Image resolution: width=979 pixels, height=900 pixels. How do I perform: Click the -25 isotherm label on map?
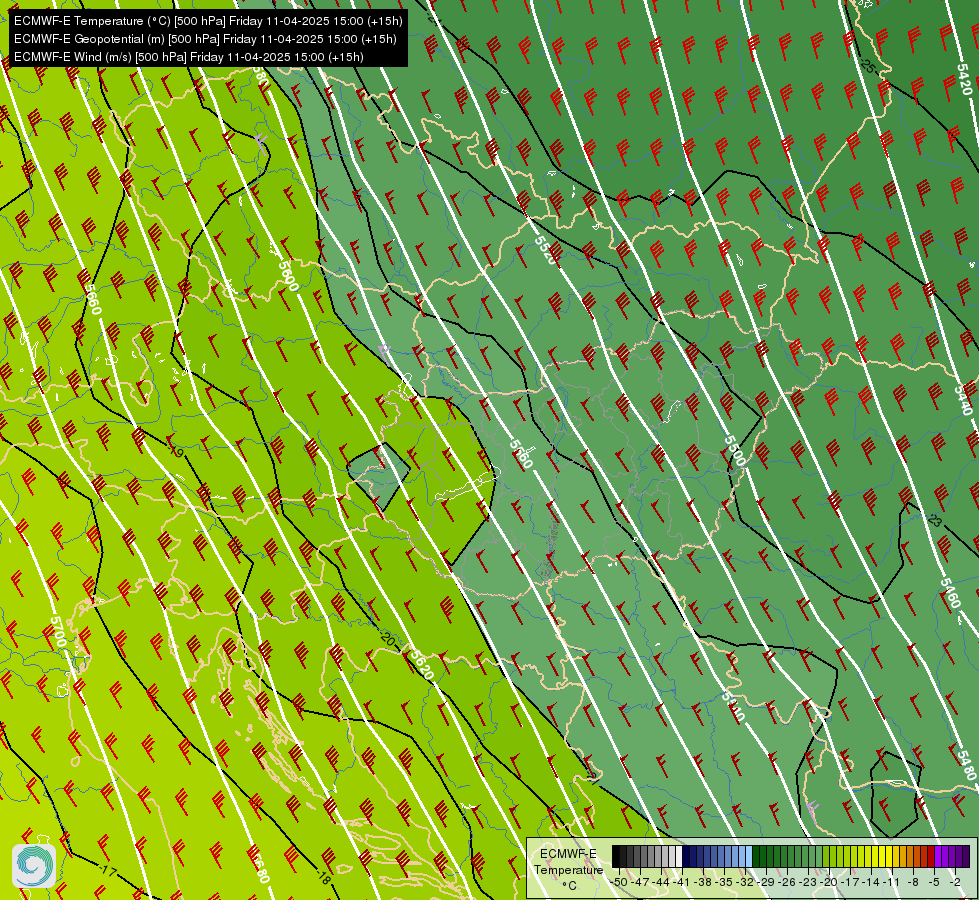click(x=868, y=65)
